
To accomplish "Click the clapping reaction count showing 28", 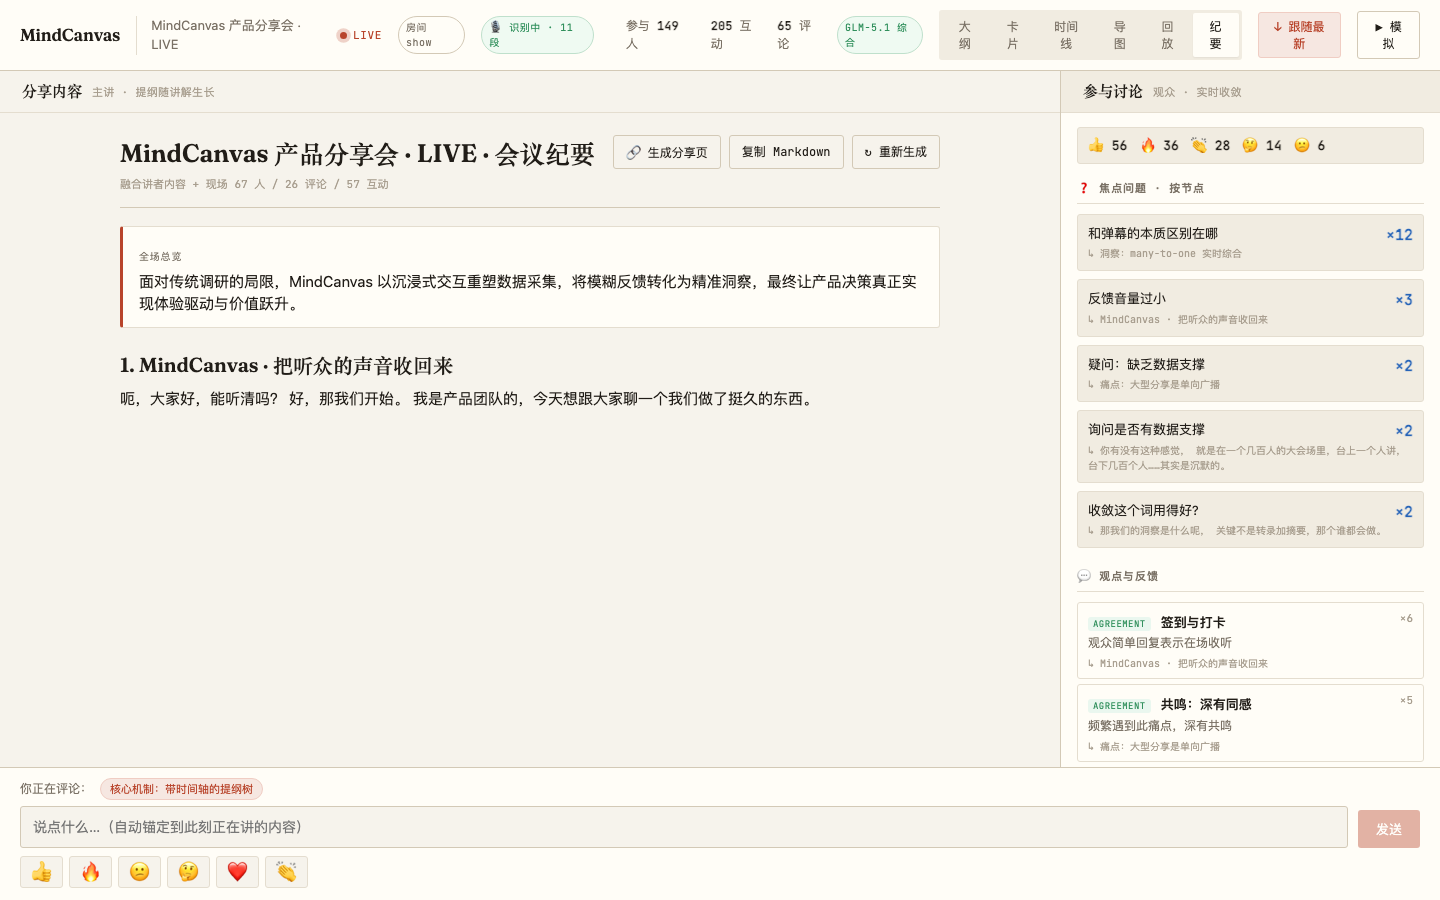I will point(1211,145).
